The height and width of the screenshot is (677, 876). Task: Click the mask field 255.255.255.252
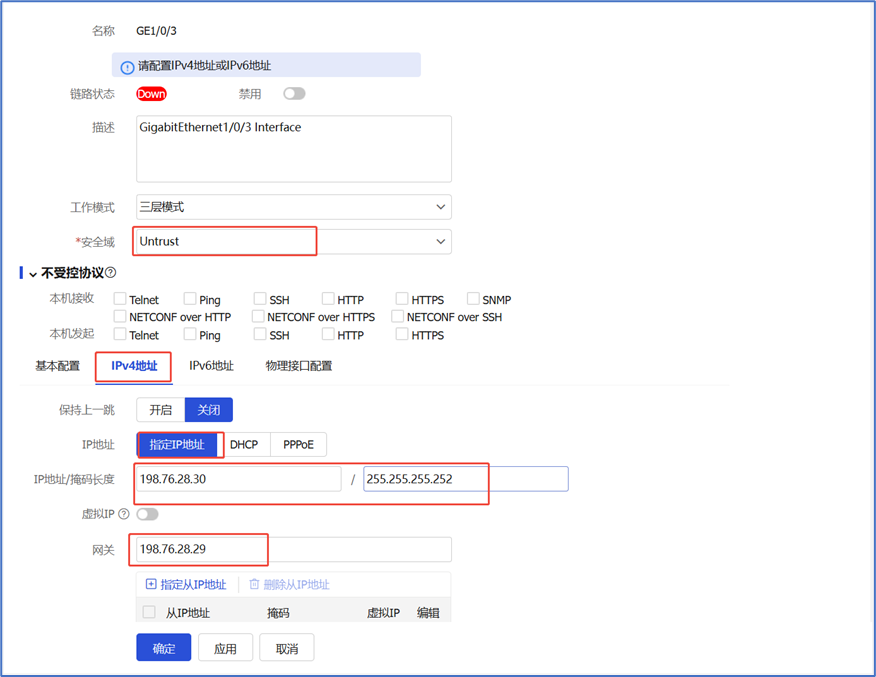(466, 479)
